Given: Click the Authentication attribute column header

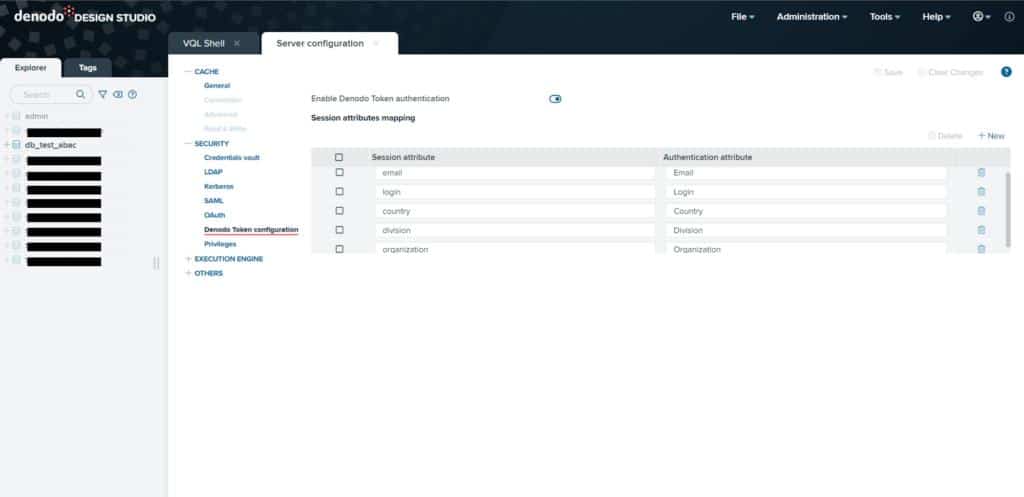Looking at the screenshot, I should point(707,157).
